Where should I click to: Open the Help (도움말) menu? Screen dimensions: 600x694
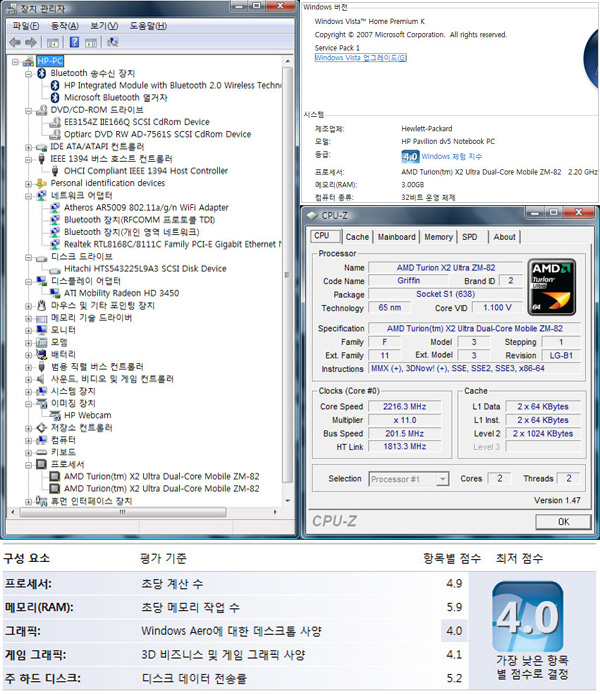click(x=148, y=26)
